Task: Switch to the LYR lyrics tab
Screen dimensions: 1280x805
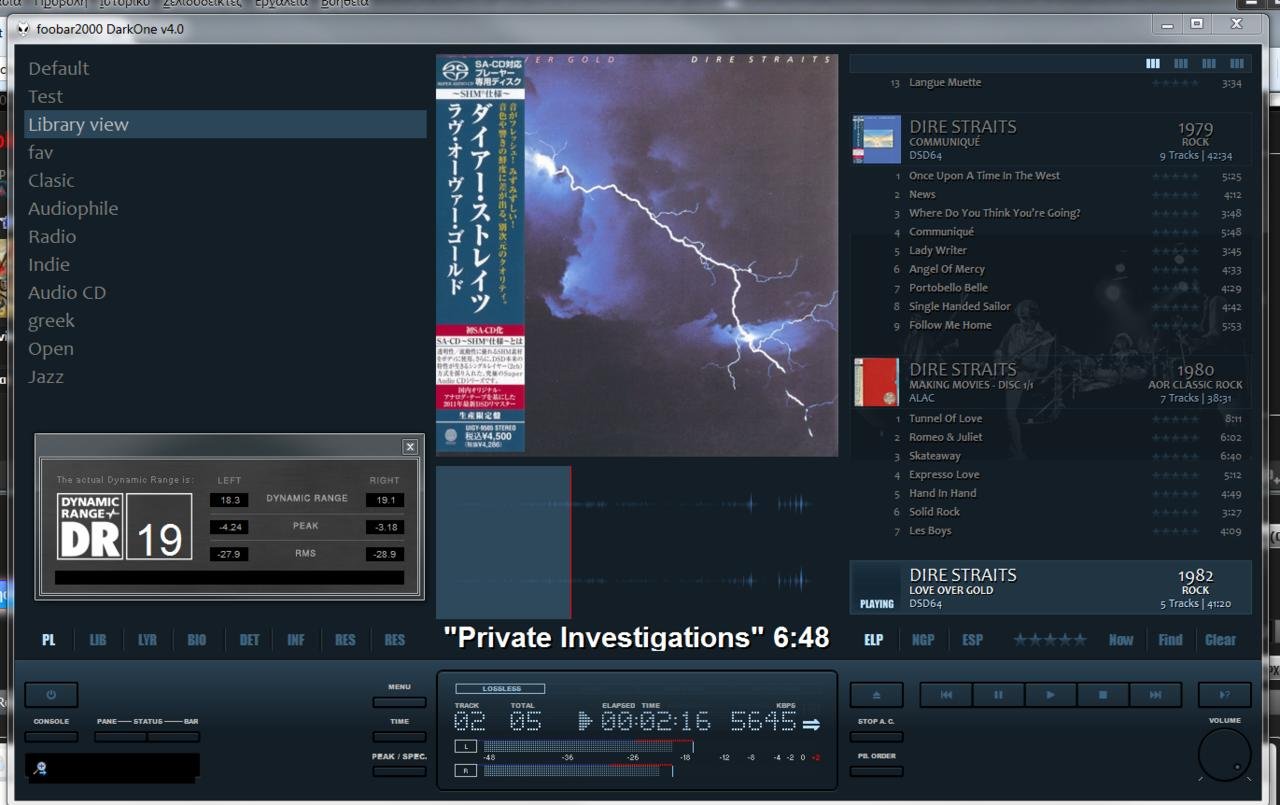Action: click(x=147, y=640)
